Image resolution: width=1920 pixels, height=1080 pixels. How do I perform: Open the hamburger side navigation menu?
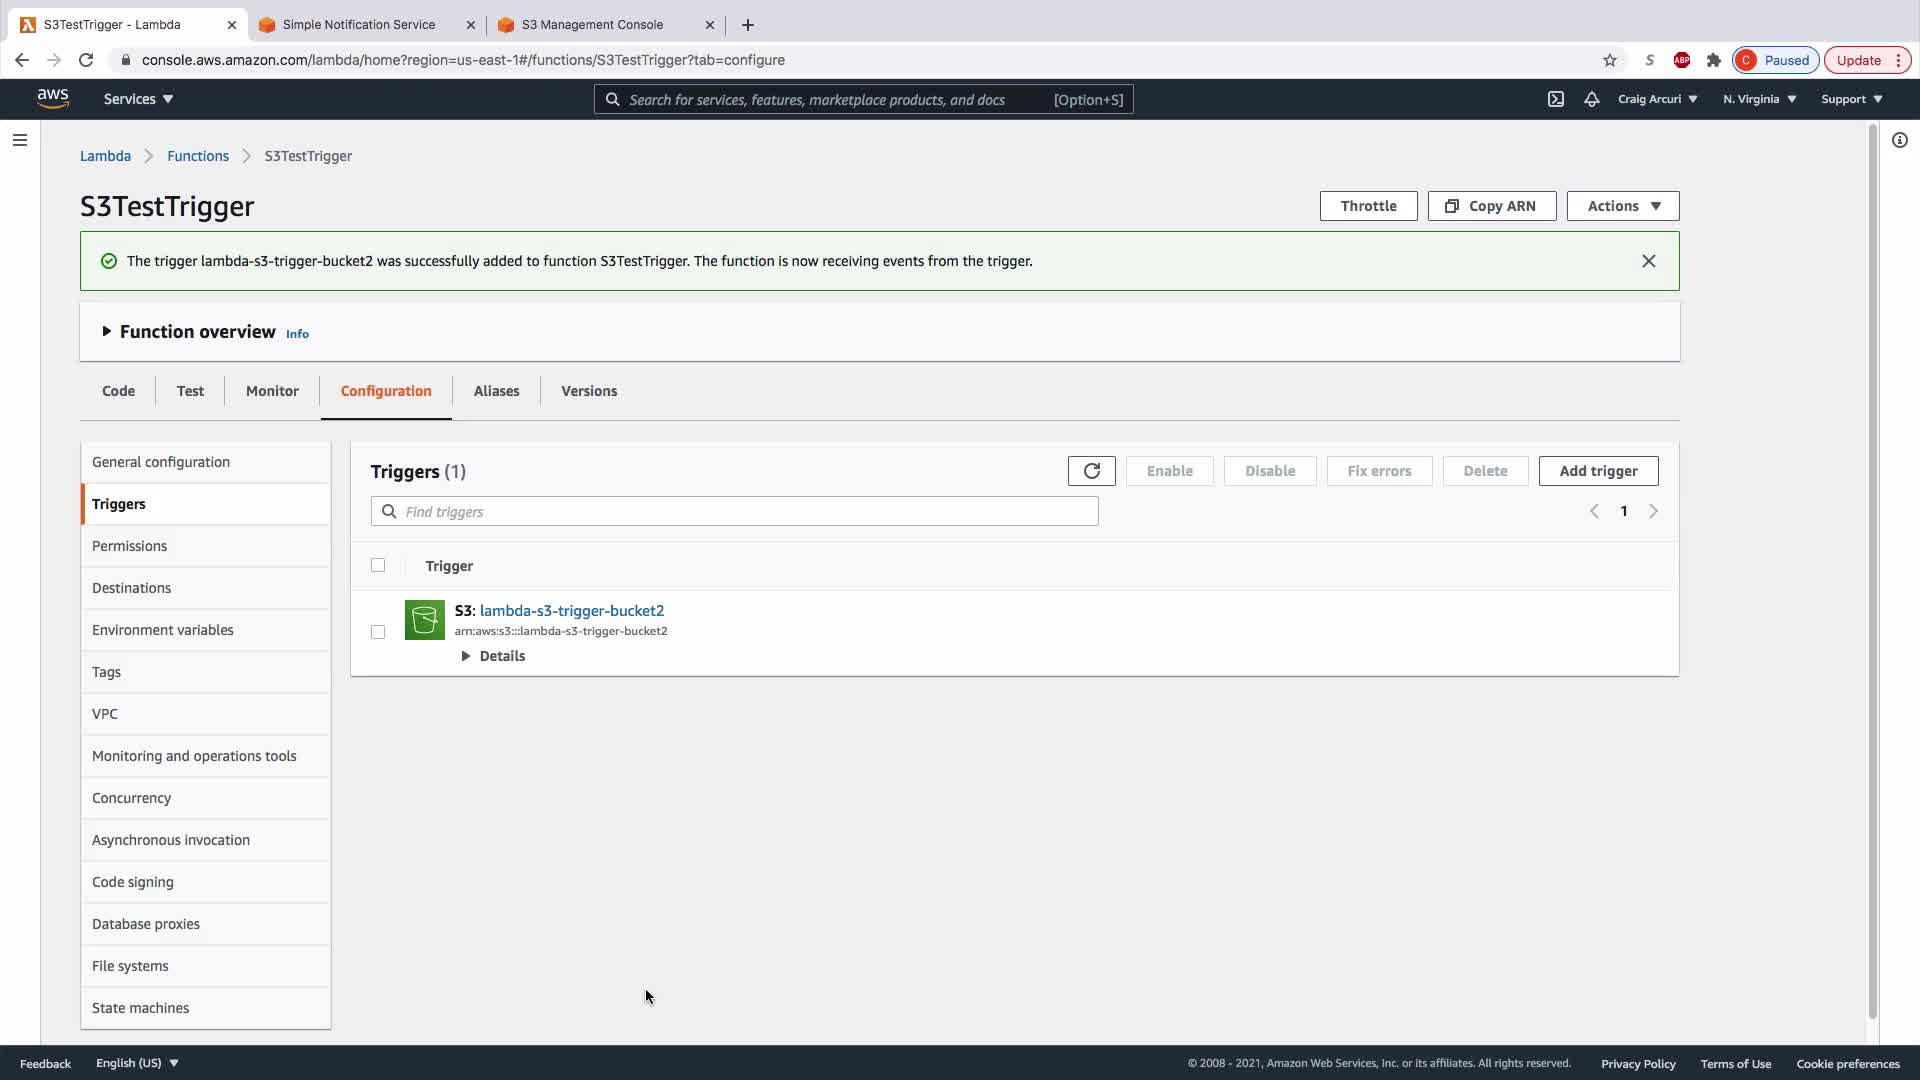[x=19, y=140]
